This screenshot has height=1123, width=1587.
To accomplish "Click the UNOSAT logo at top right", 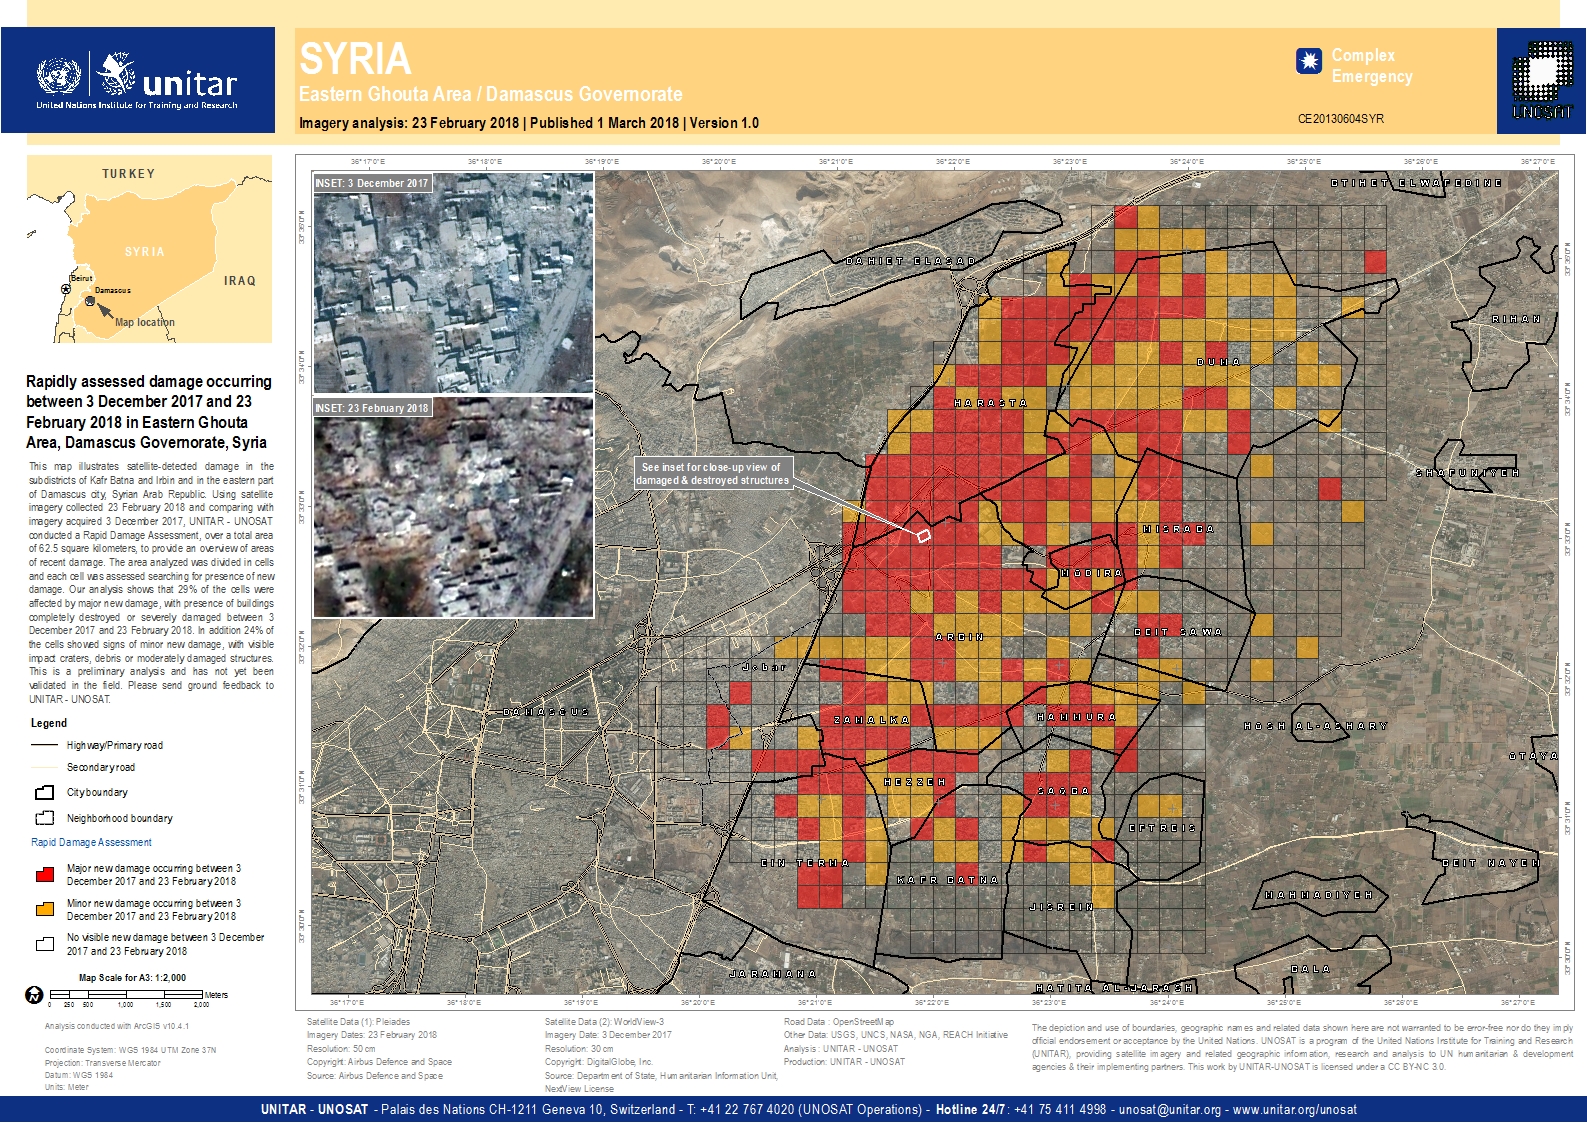I will [x=1541, y=80].
